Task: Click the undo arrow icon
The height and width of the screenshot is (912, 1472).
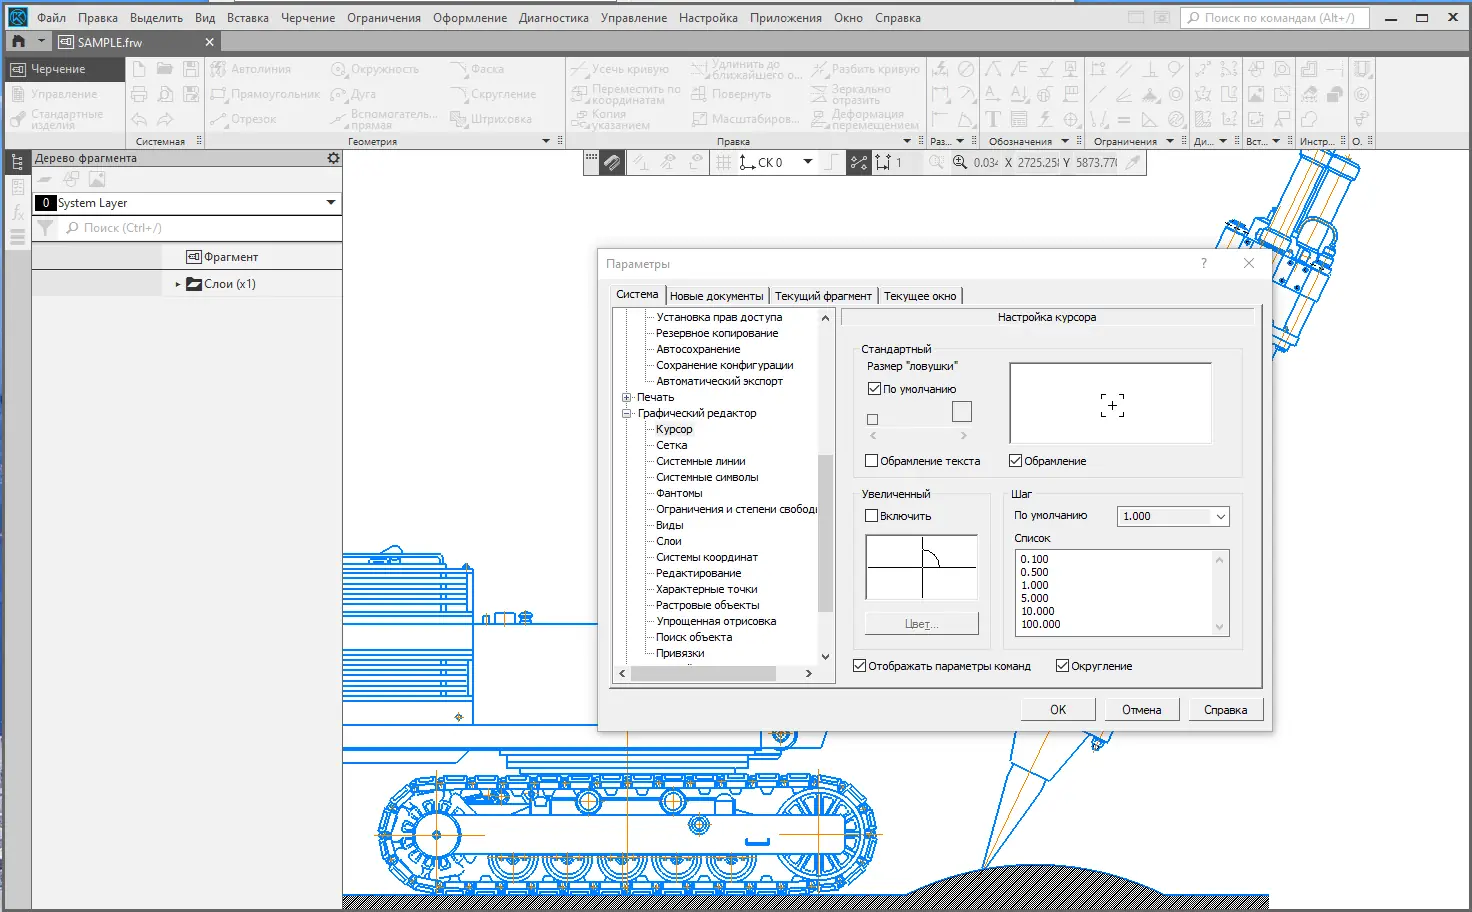Action: 139,119
